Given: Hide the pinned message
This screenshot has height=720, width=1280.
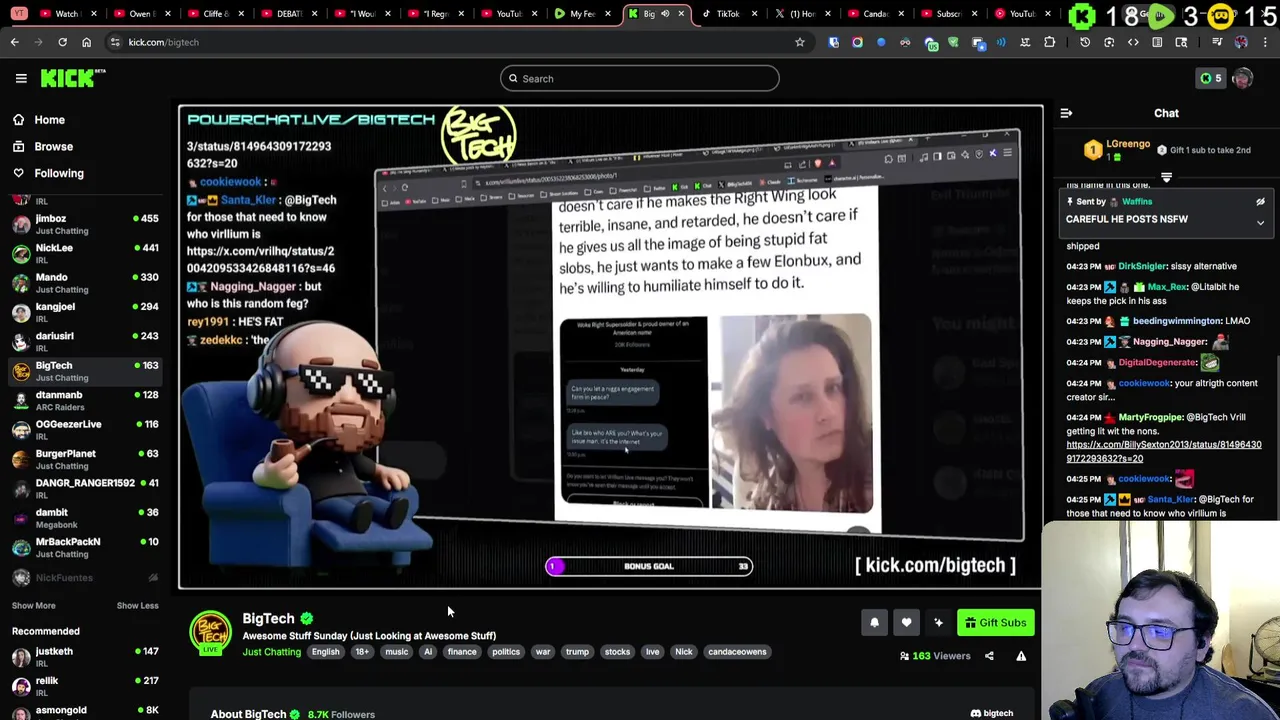Looking at the screenshot, I should click(1260, 202).
